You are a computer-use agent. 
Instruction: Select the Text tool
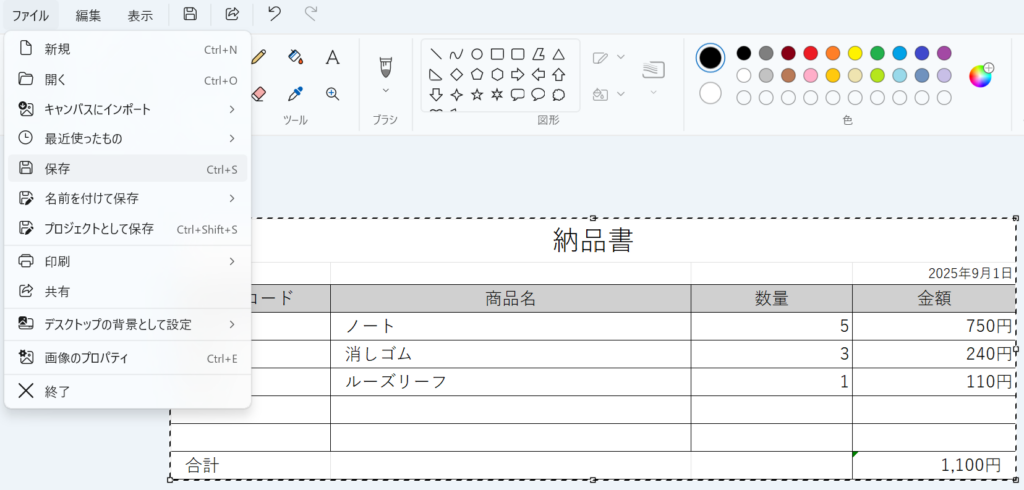[333, 57]
